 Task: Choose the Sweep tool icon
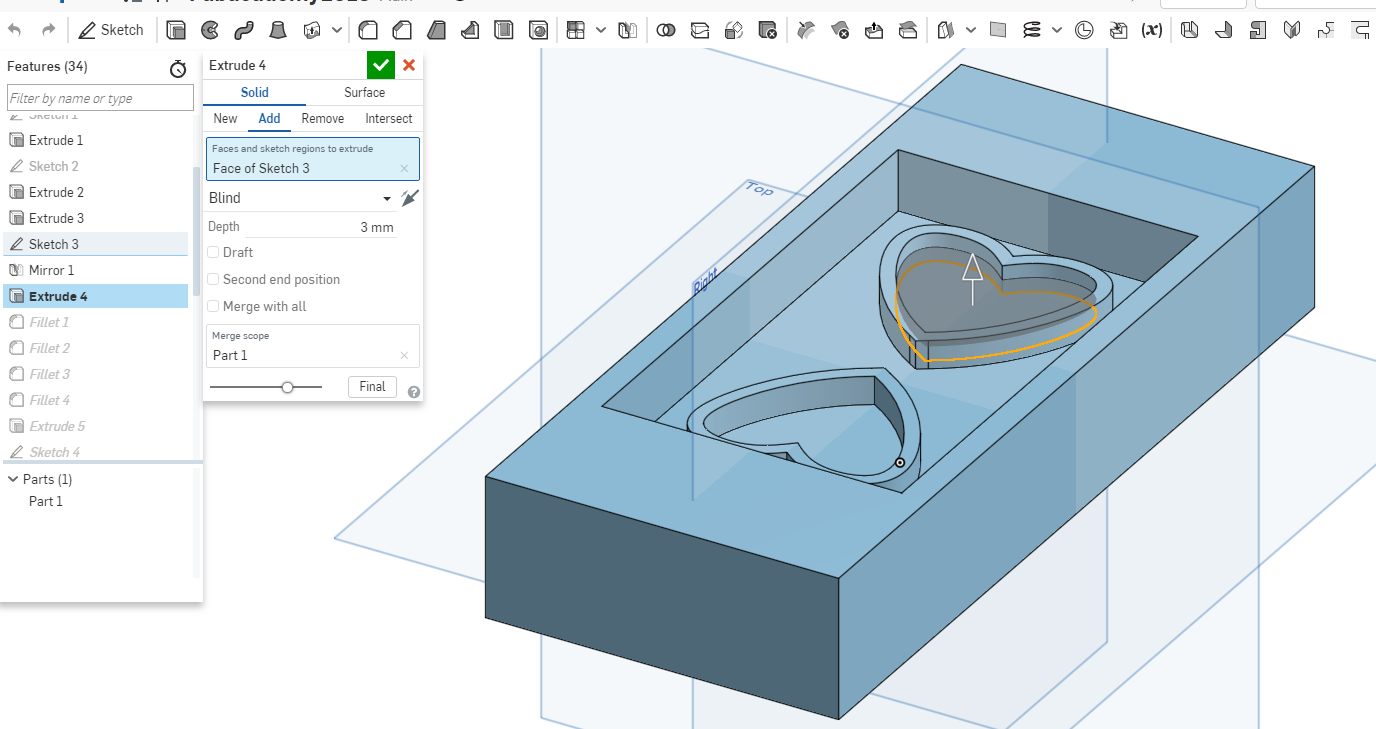244,30
